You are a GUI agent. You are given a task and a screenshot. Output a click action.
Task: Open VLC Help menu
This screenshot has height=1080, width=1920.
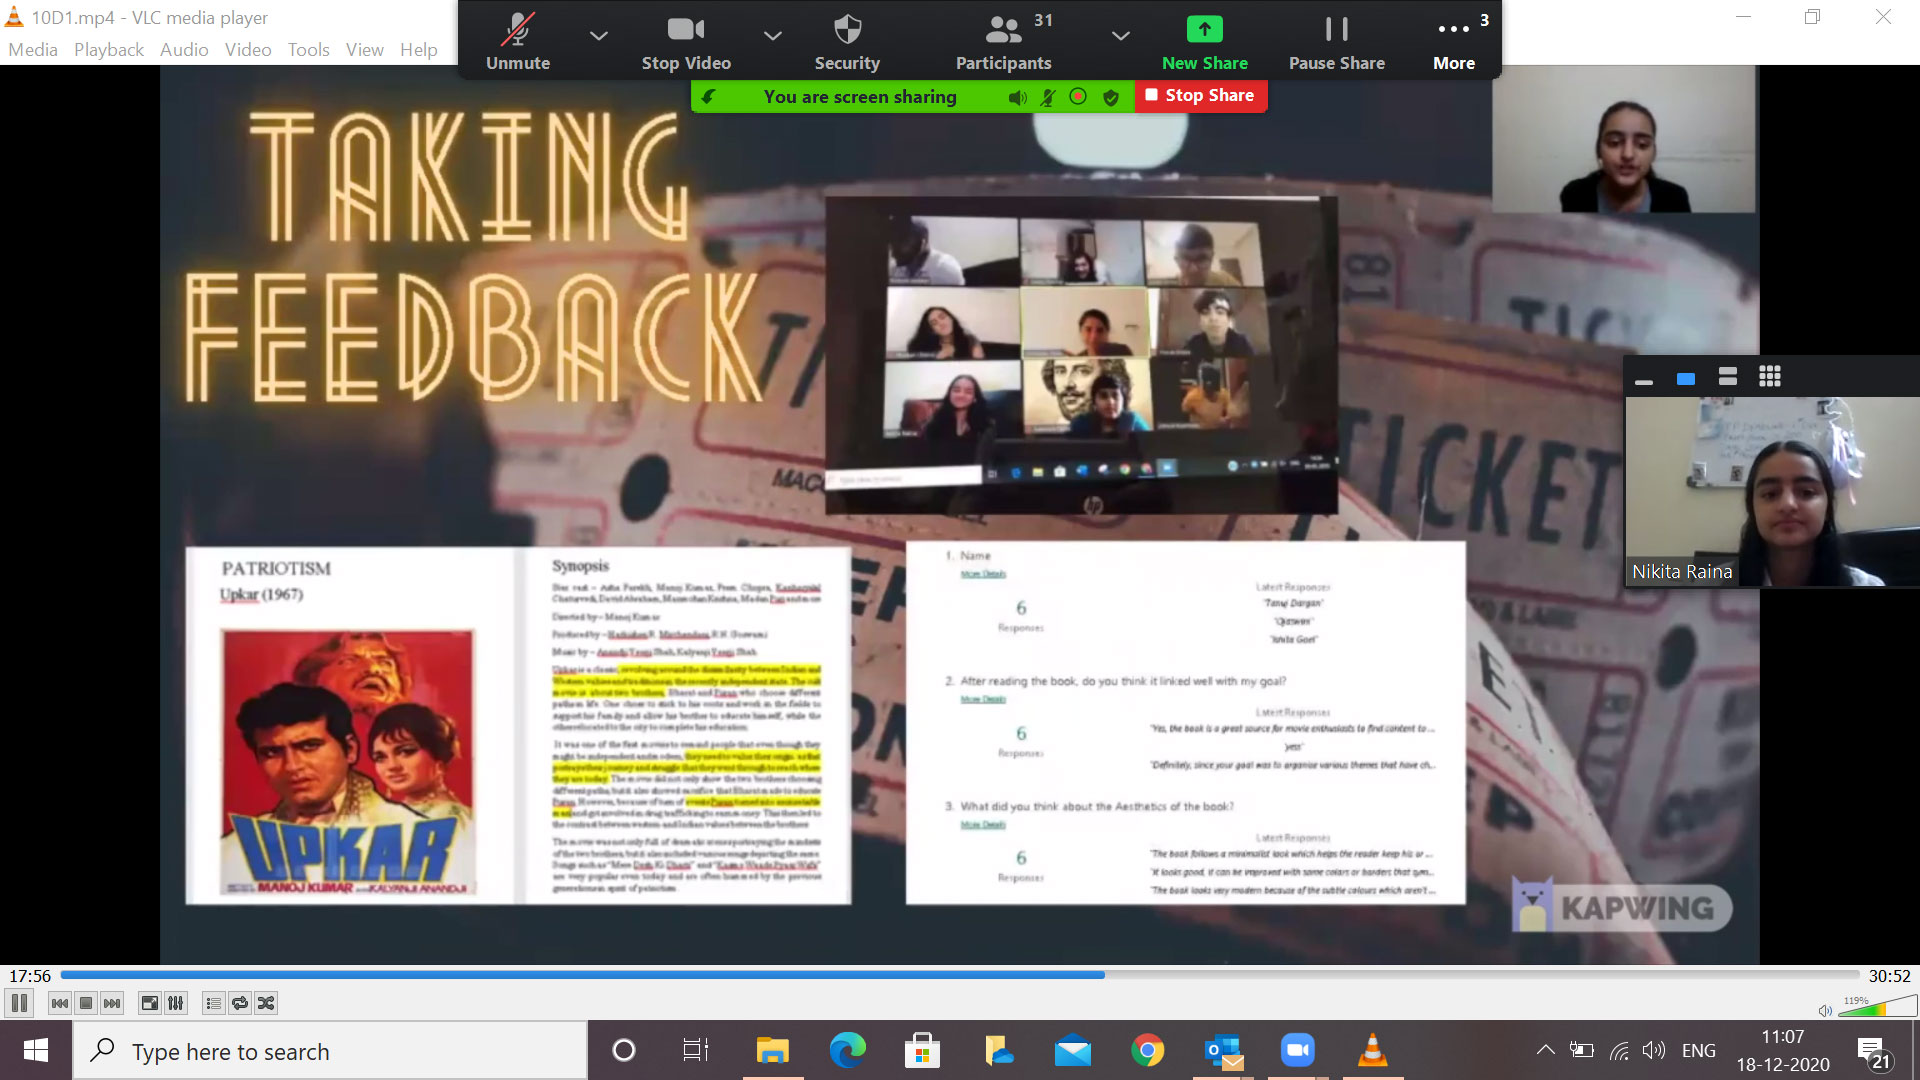click(x=419, y=50)
